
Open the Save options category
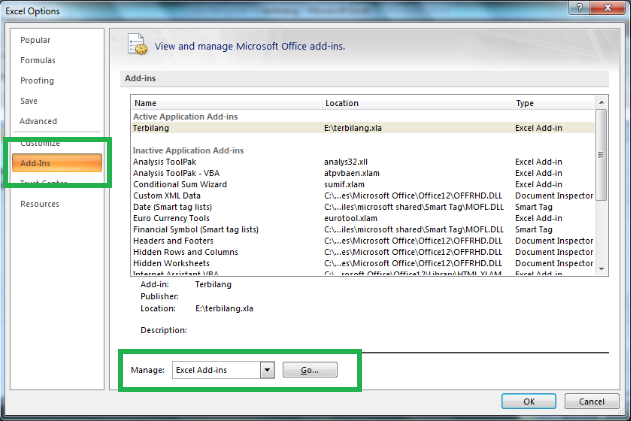click(x=29, y=101)
